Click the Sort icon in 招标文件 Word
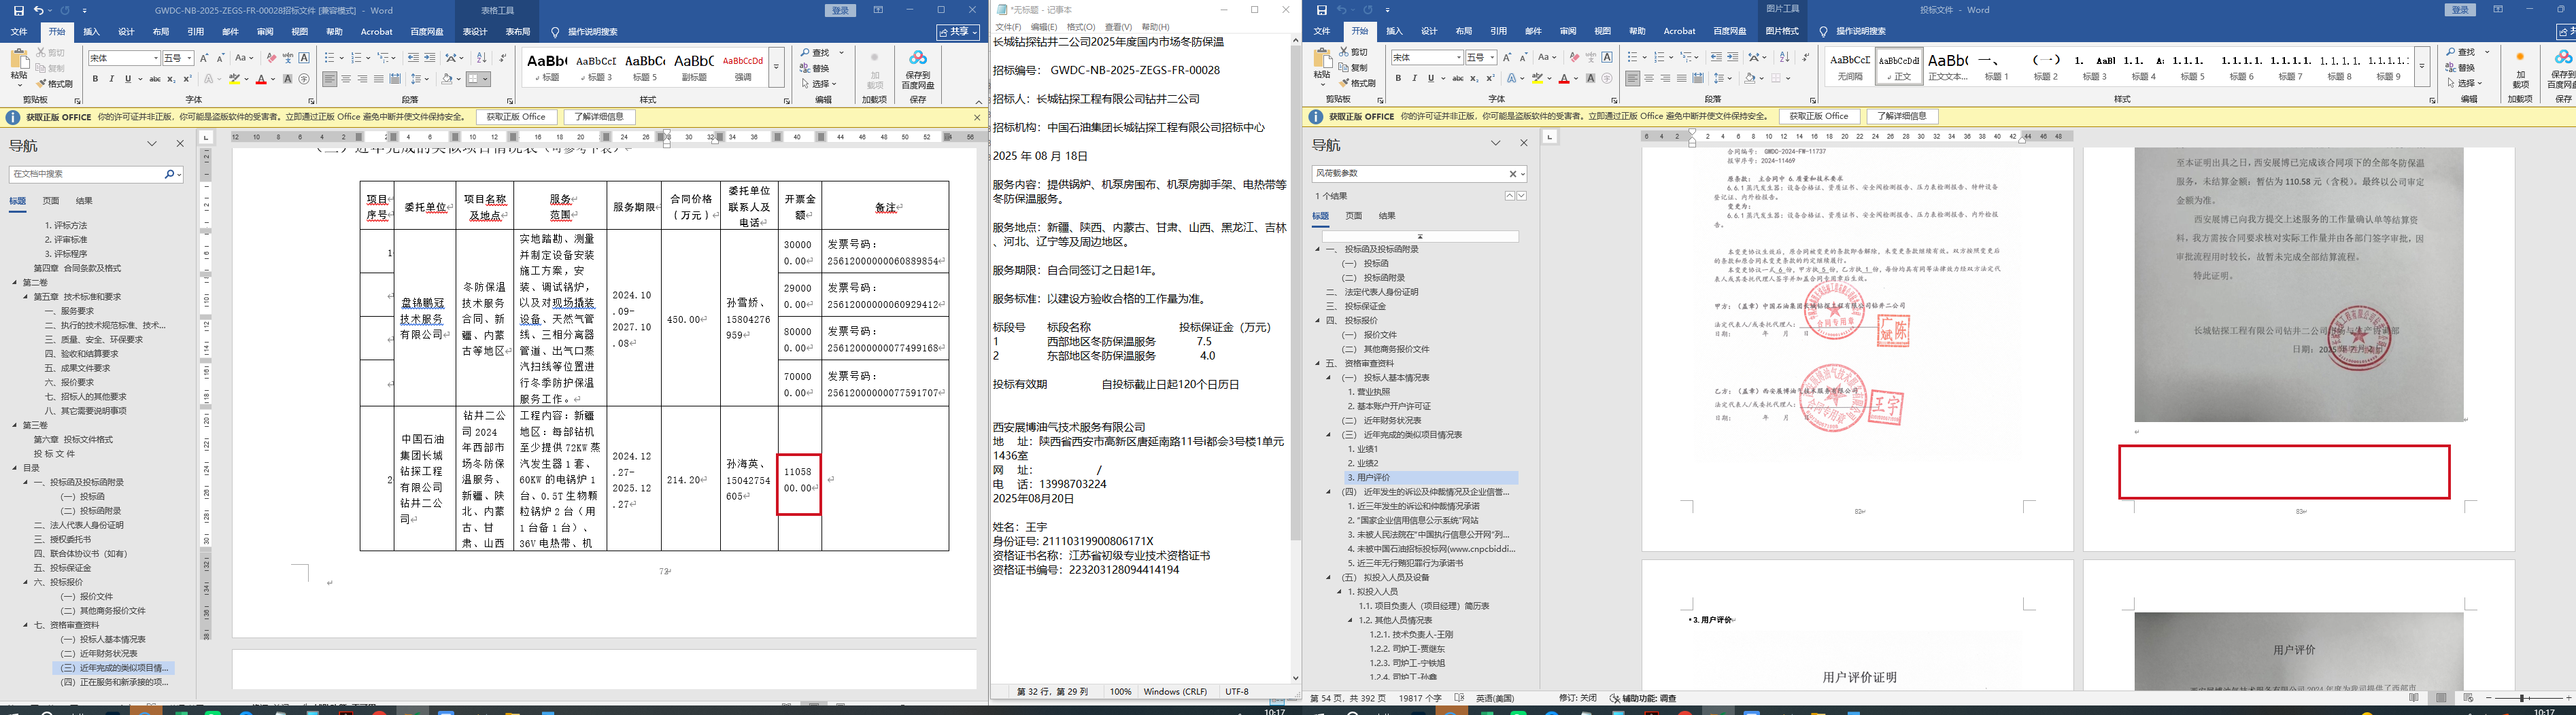This screenshot has height=715, width=2576. 481,58
